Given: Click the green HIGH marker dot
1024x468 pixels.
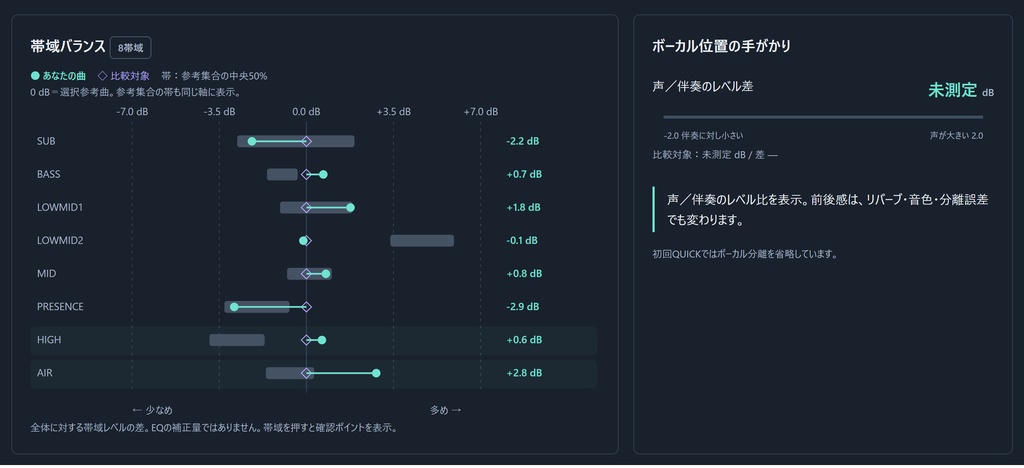Looking at the screenshot, I should pos(322,340).
